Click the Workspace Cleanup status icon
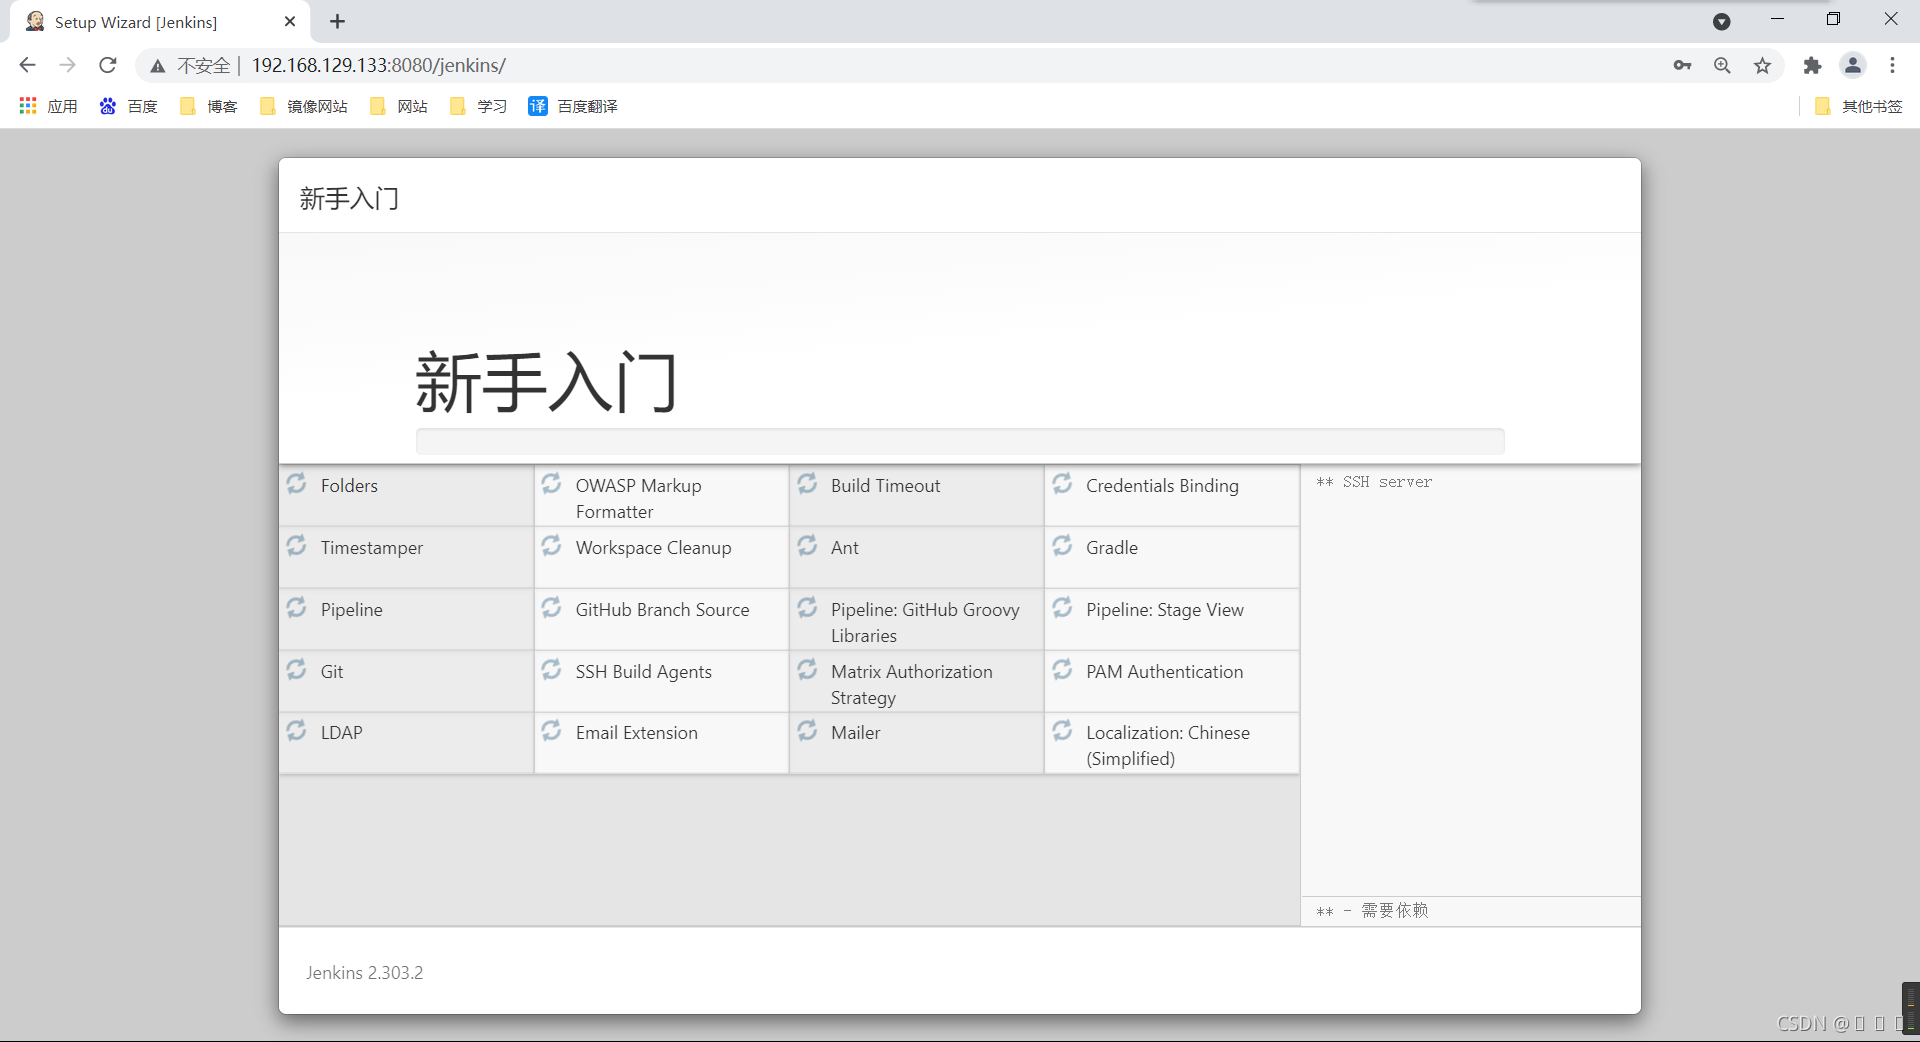The width and height of the screenshot is (1920, 1042). [x=552, y=546]
